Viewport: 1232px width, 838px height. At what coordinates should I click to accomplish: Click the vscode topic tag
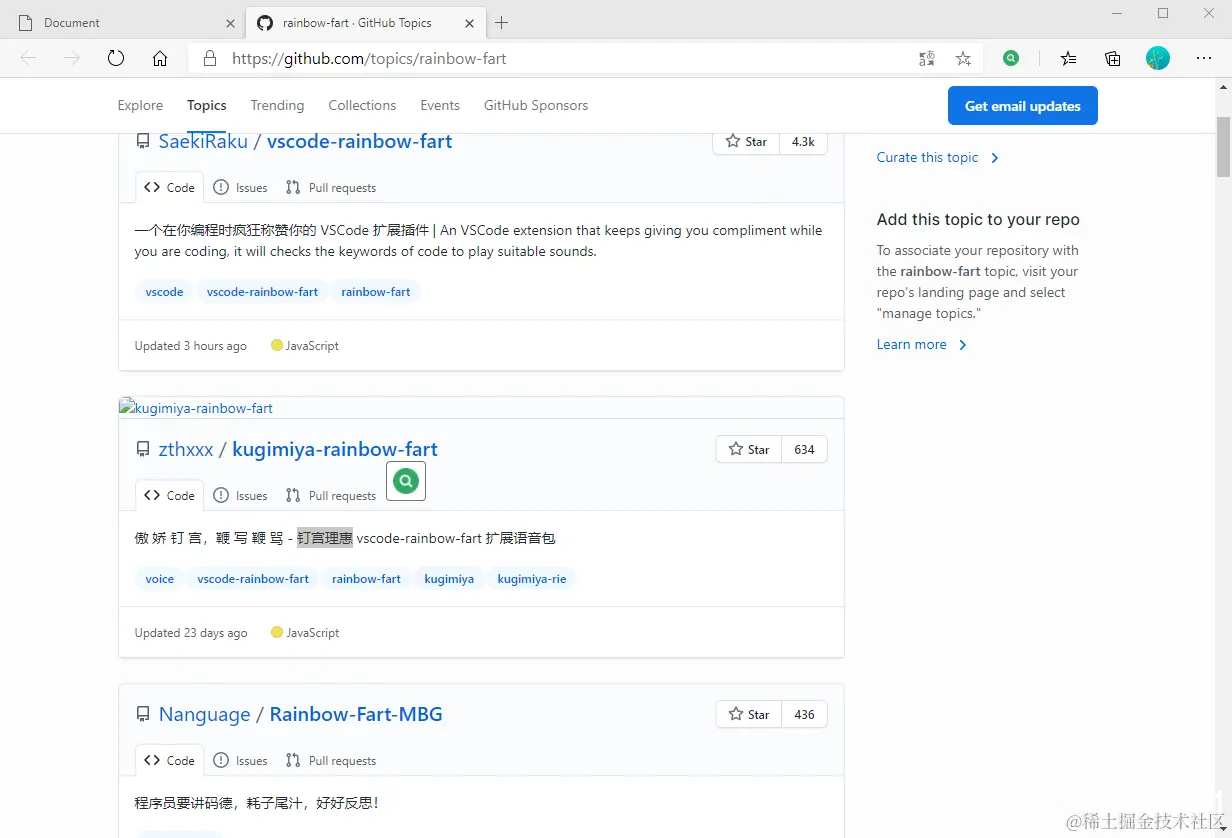[x=164, y=292]
